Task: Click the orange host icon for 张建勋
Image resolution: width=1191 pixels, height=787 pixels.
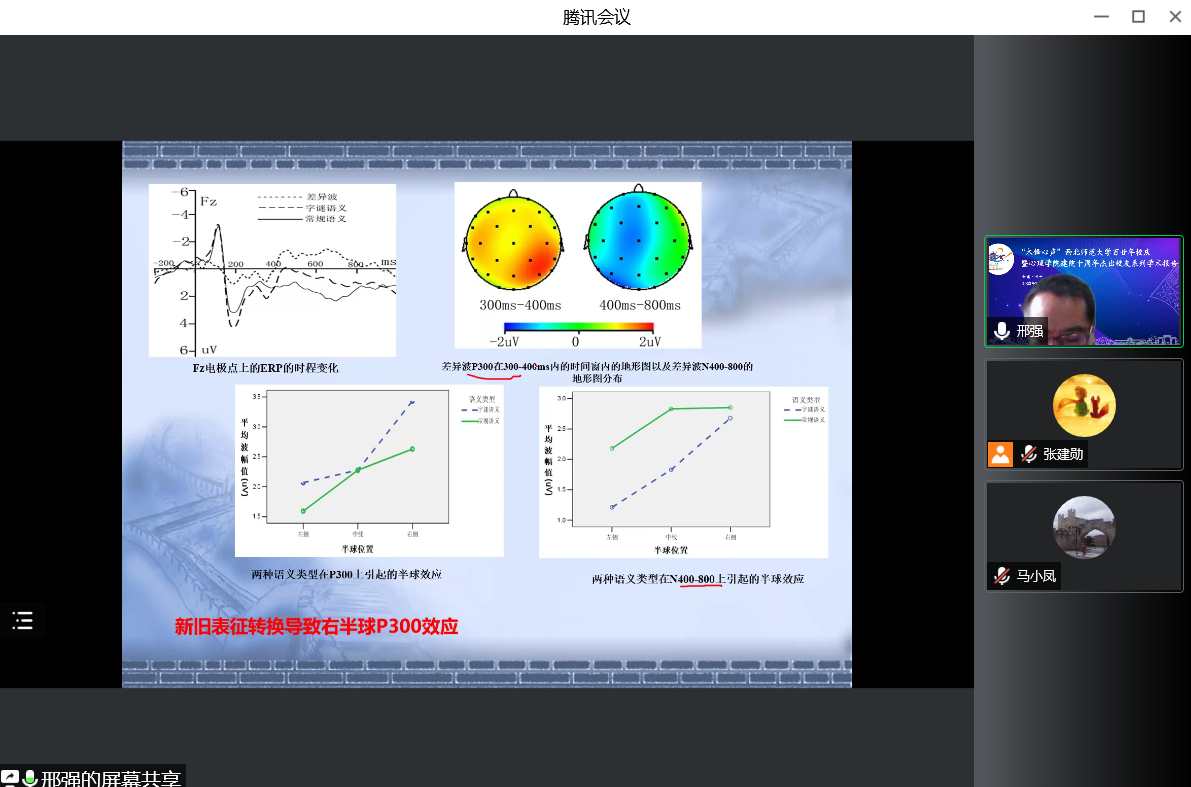Action: 1000,454
